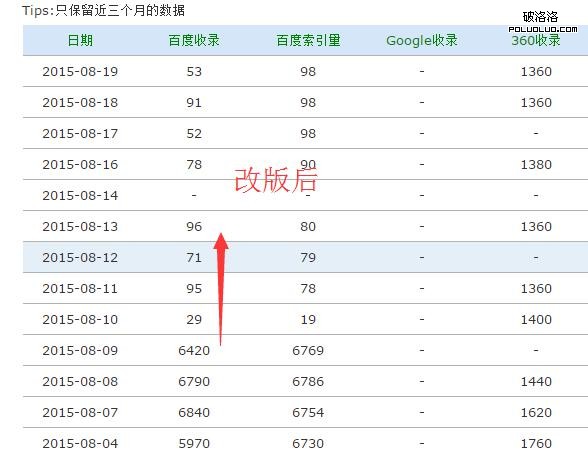Select the date 2015-08-14
The height and width of the screenshot is (455, 588).
80,195
